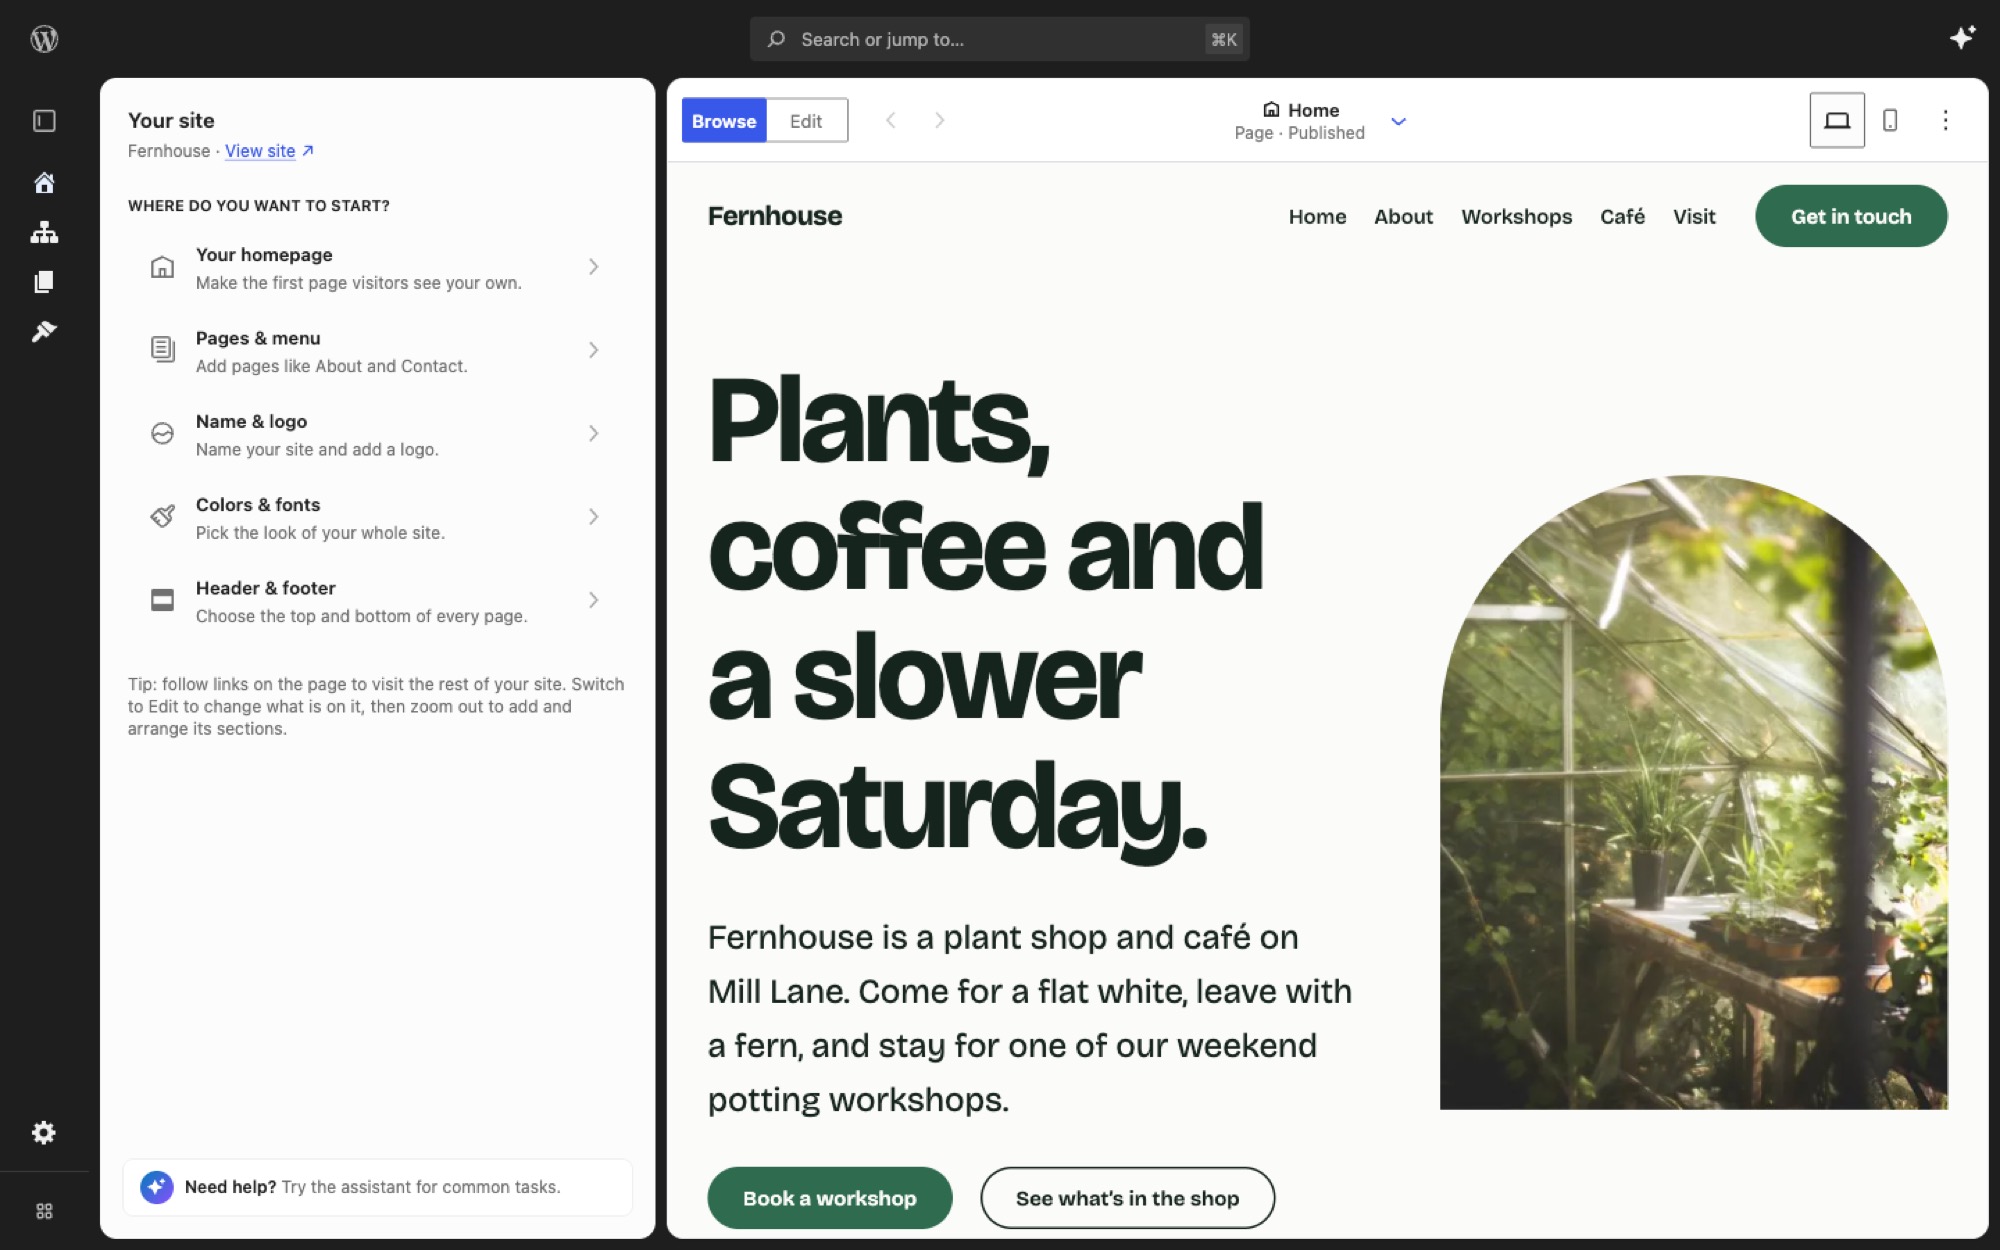Click the Fernhouse site title
Viewport: 2000px width, 1250px height.
[x=775, y=216]
